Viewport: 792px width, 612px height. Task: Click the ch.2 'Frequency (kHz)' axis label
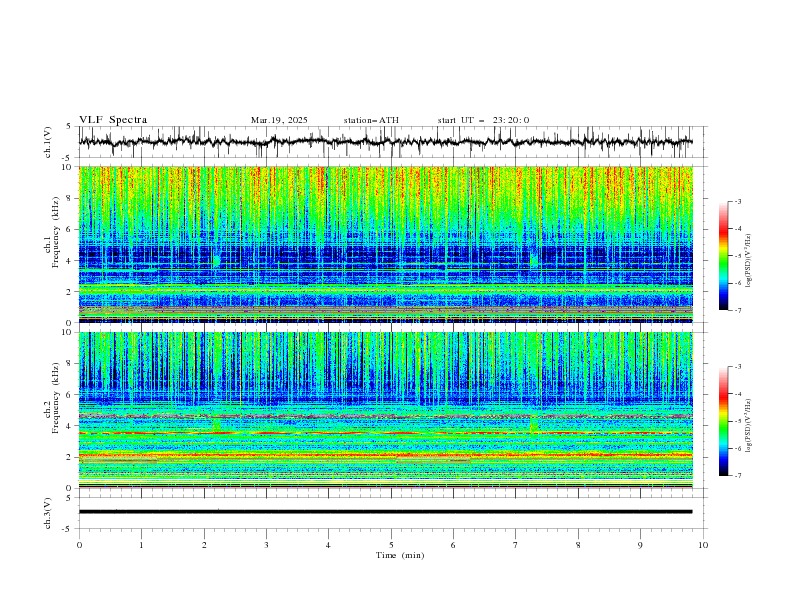[x=56, y=397]
